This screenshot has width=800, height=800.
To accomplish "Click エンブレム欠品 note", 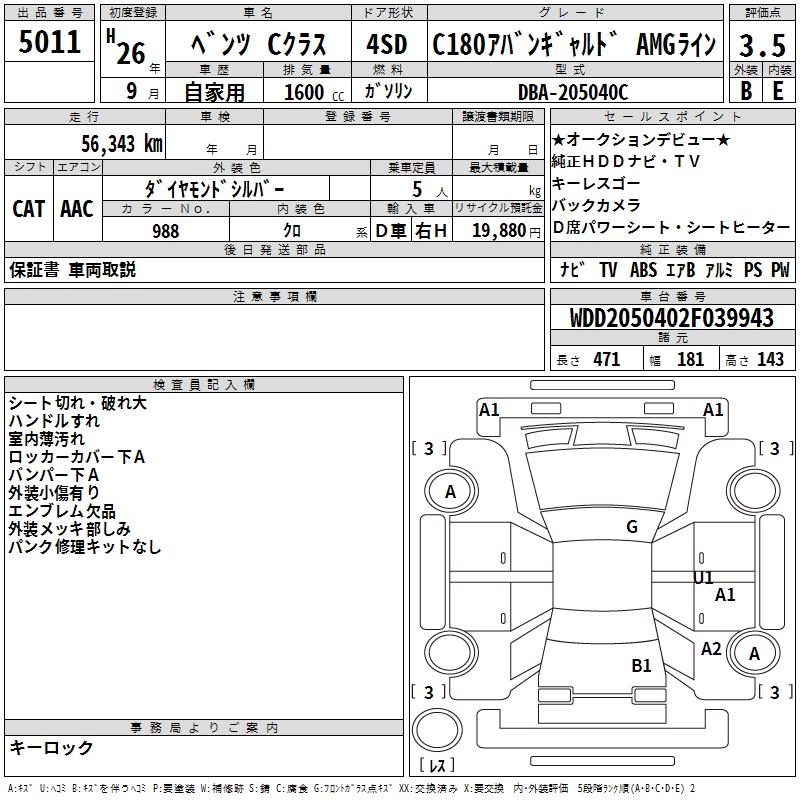I will [x=62, y=511].
